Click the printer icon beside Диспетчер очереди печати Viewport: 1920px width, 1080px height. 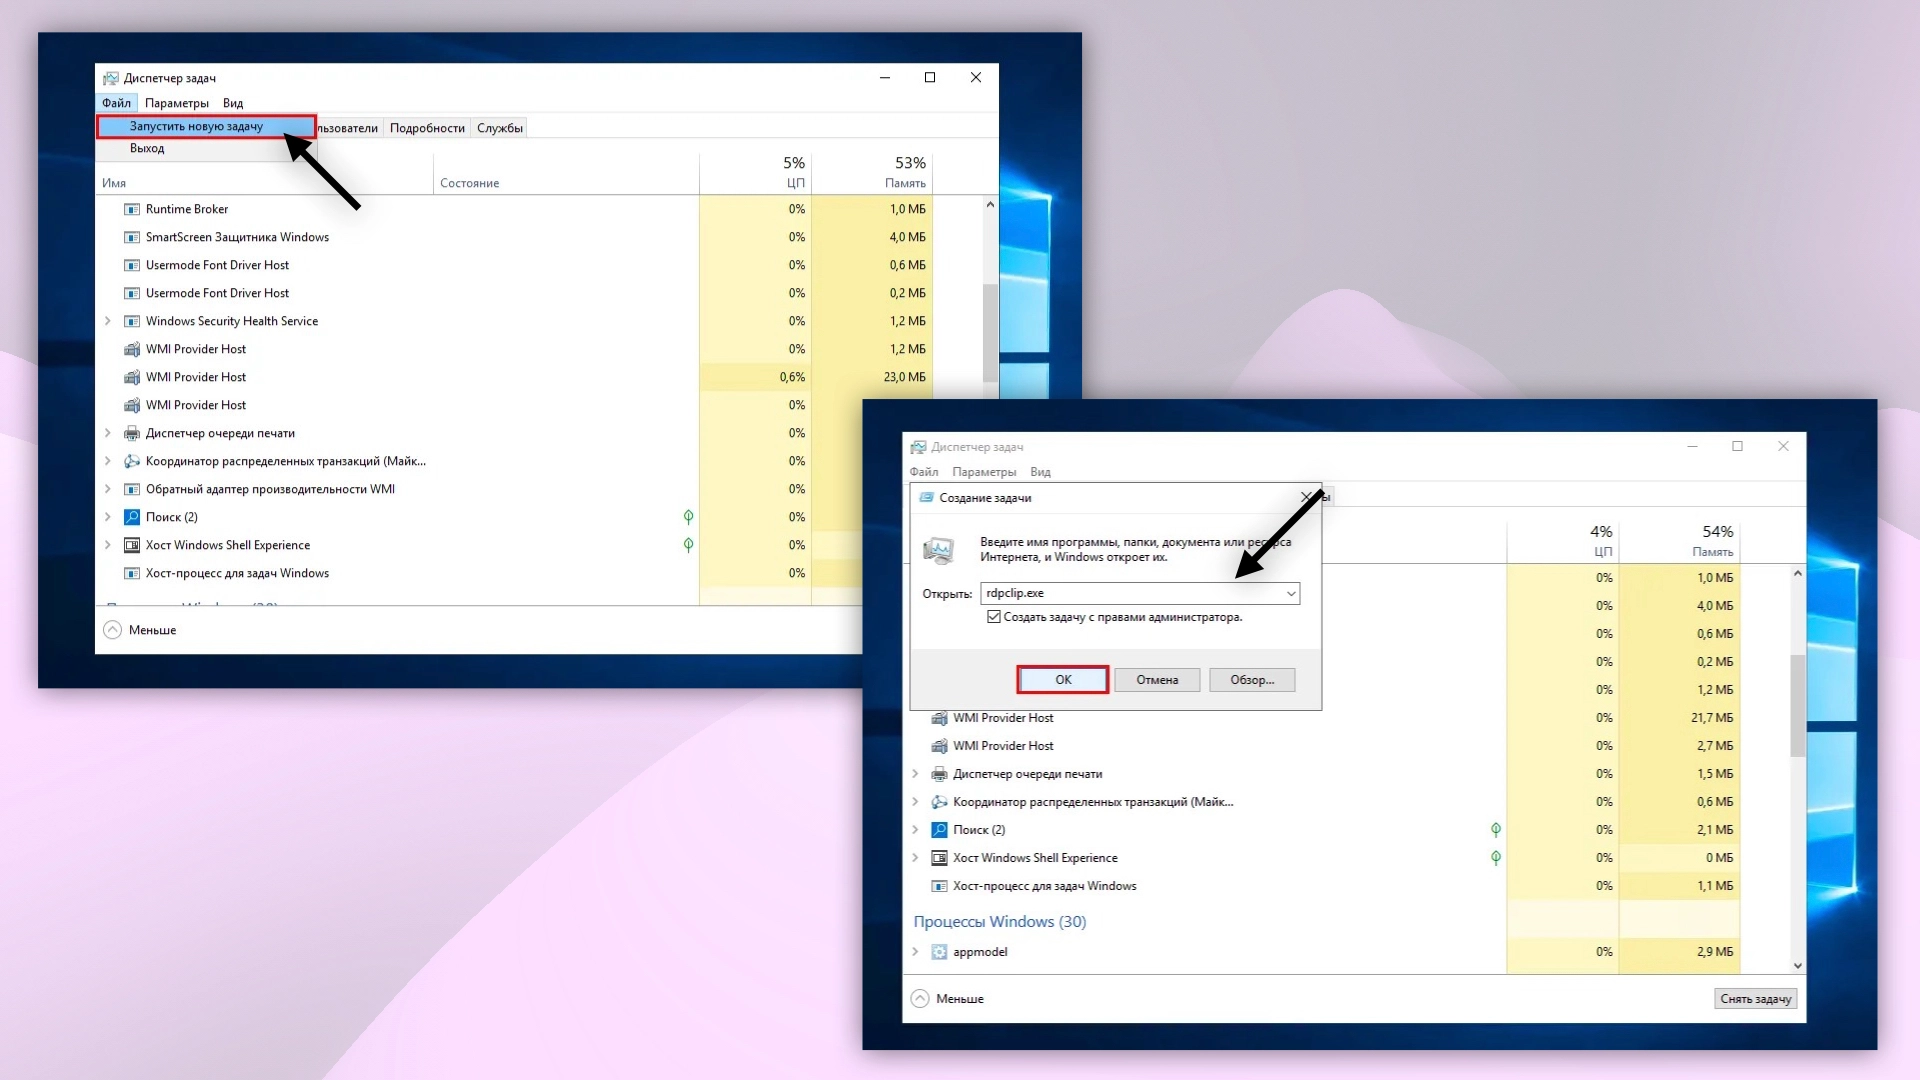coord(132,433)
